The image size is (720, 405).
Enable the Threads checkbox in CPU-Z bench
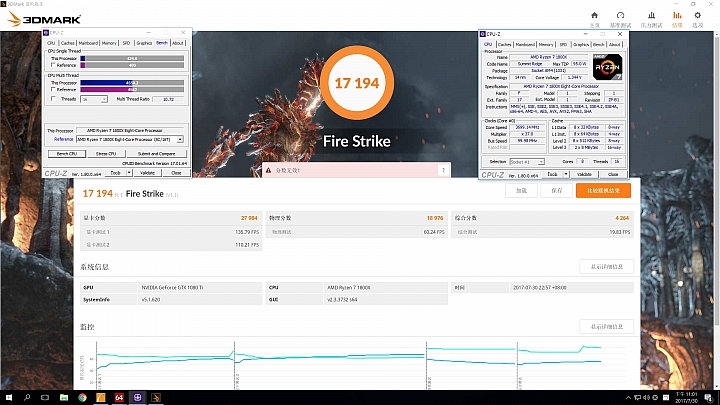pyautogui.click(x=53, y=99)
